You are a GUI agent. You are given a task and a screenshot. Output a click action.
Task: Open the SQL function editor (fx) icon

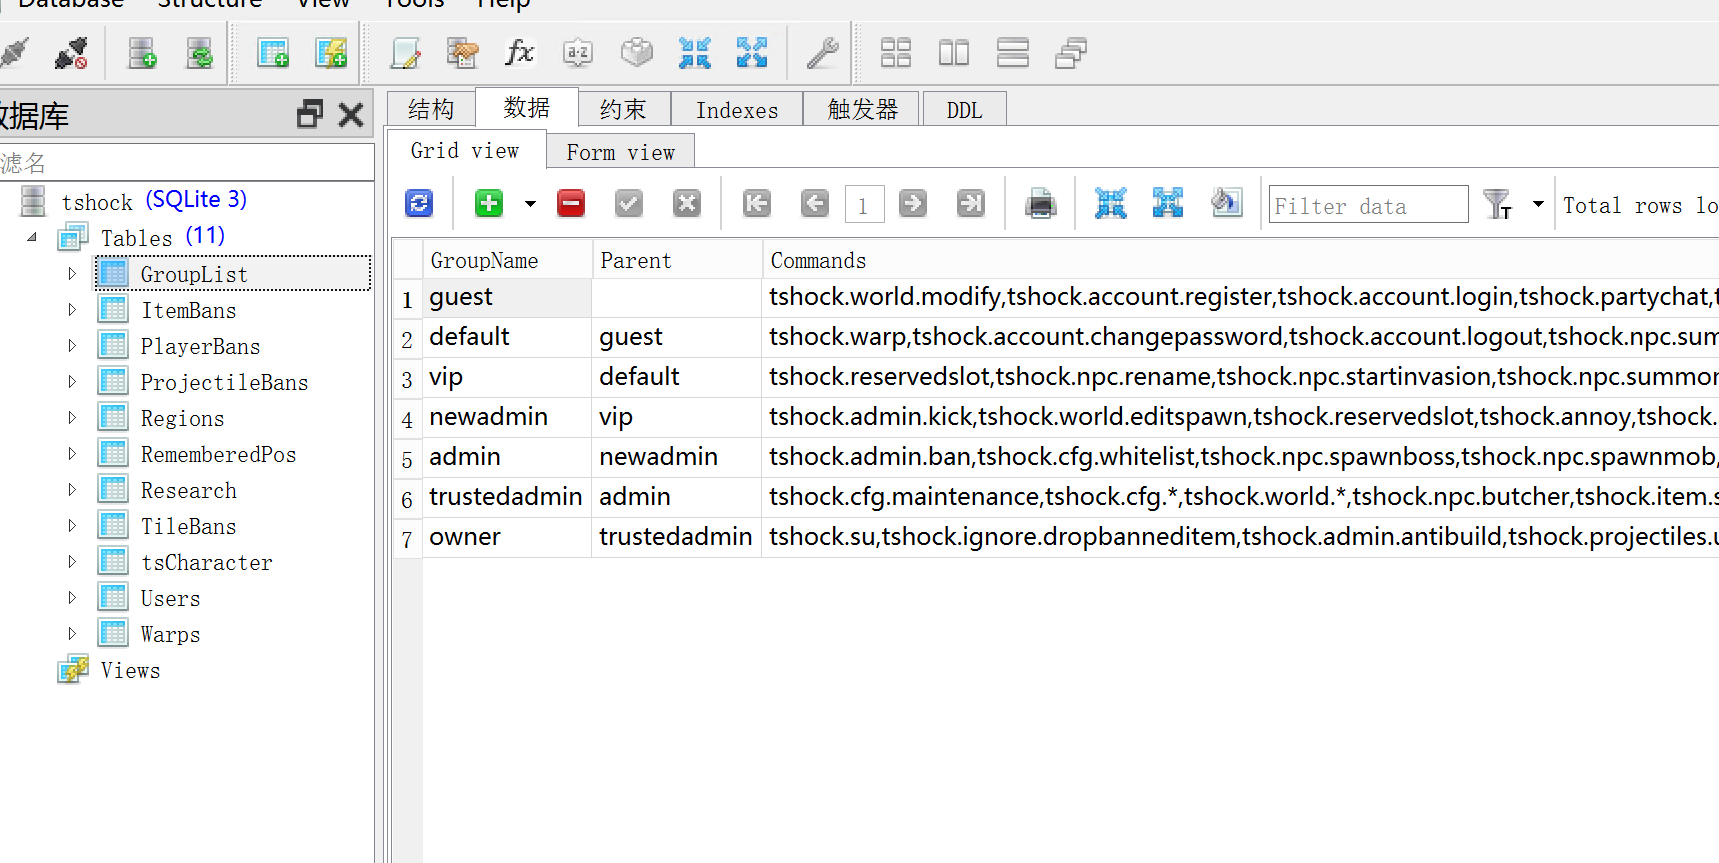click(519, 53)
